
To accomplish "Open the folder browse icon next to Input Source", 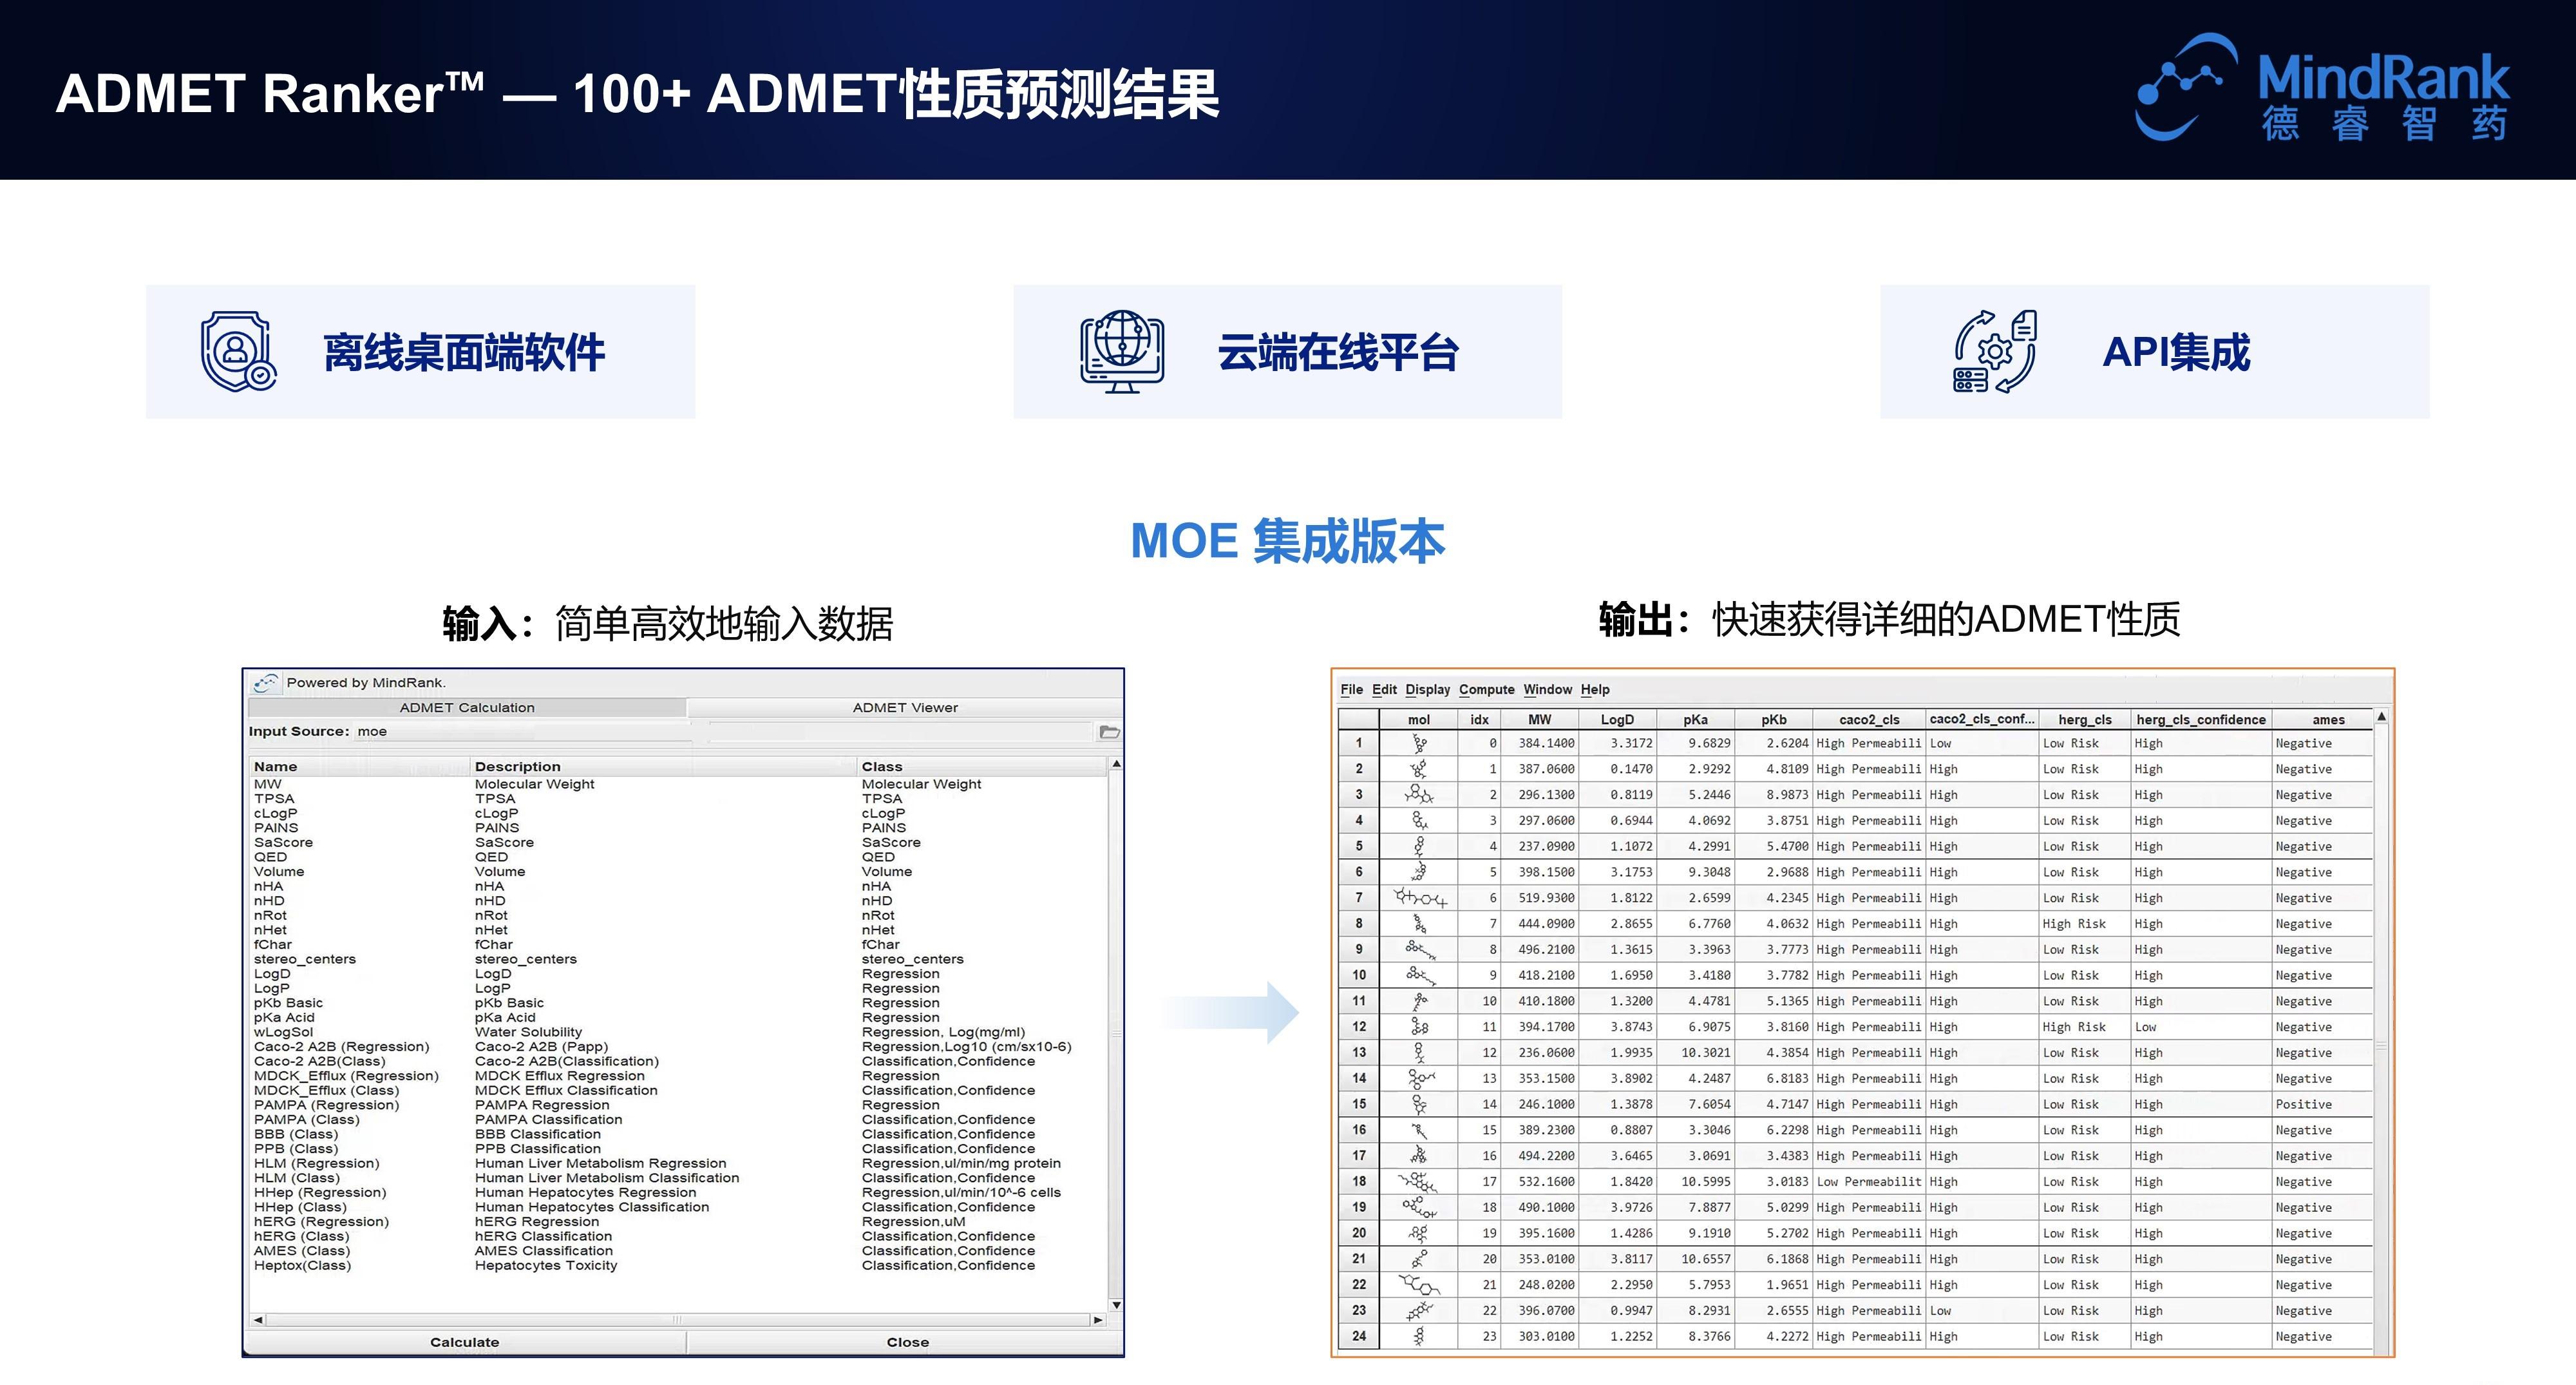I will 1110,731.
